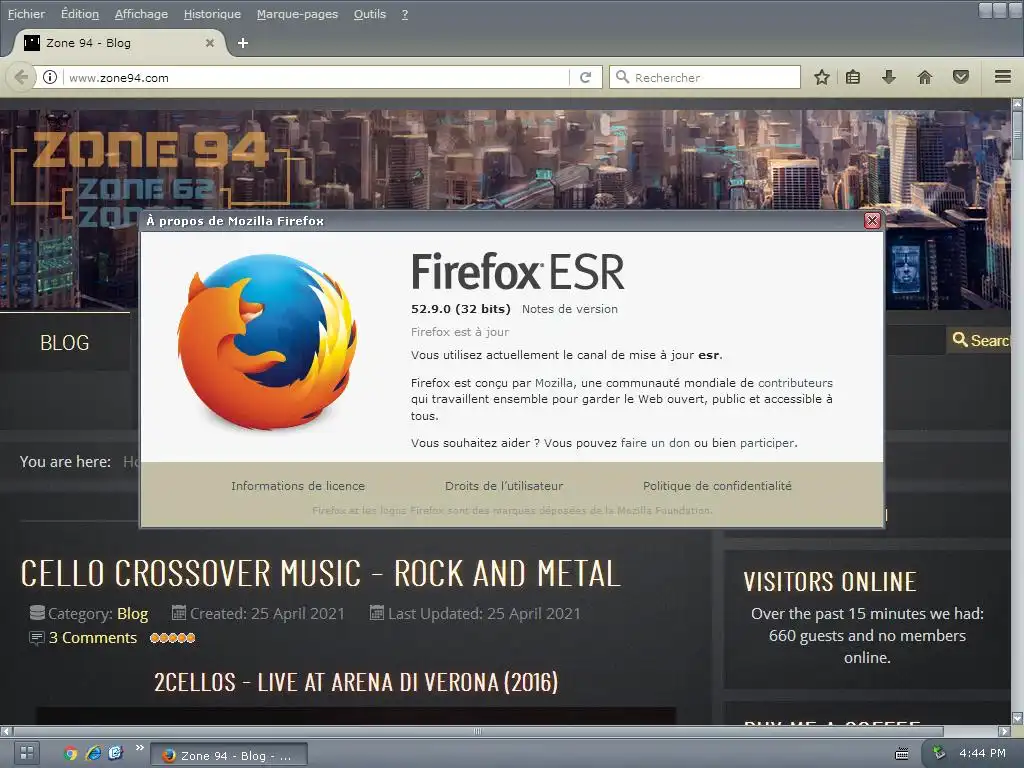Image resolution: width=1024 pixels, height=768 pixels.
Task: Open the Édition menu
Action: (80, 14)
